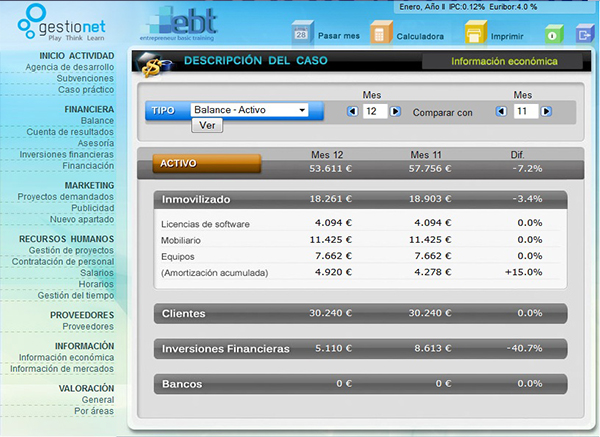Open the Proveedores sidebar link
Screen dimensions: 600x437
click(88, 326)
